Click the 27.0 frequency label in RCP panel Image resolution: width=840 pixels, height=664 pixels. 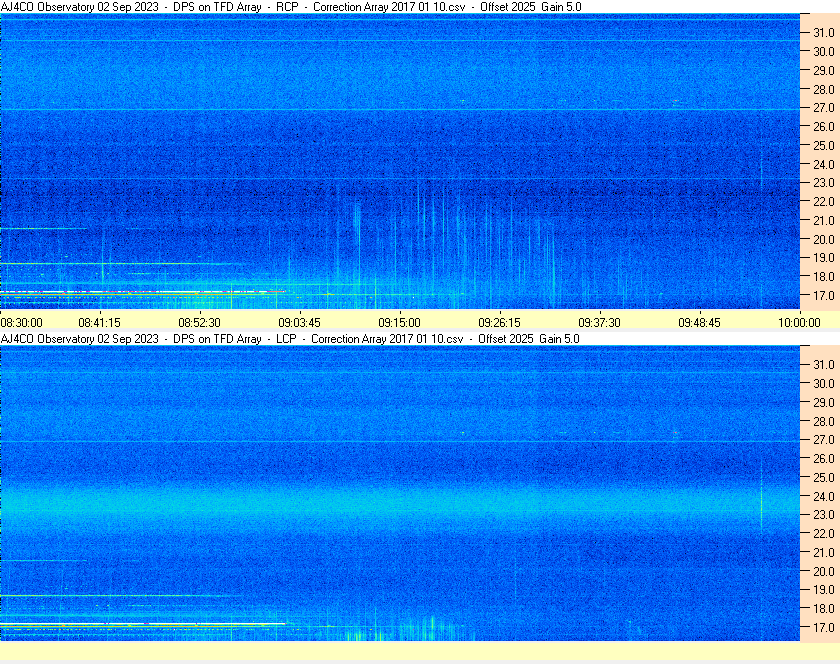click(824, 108)
